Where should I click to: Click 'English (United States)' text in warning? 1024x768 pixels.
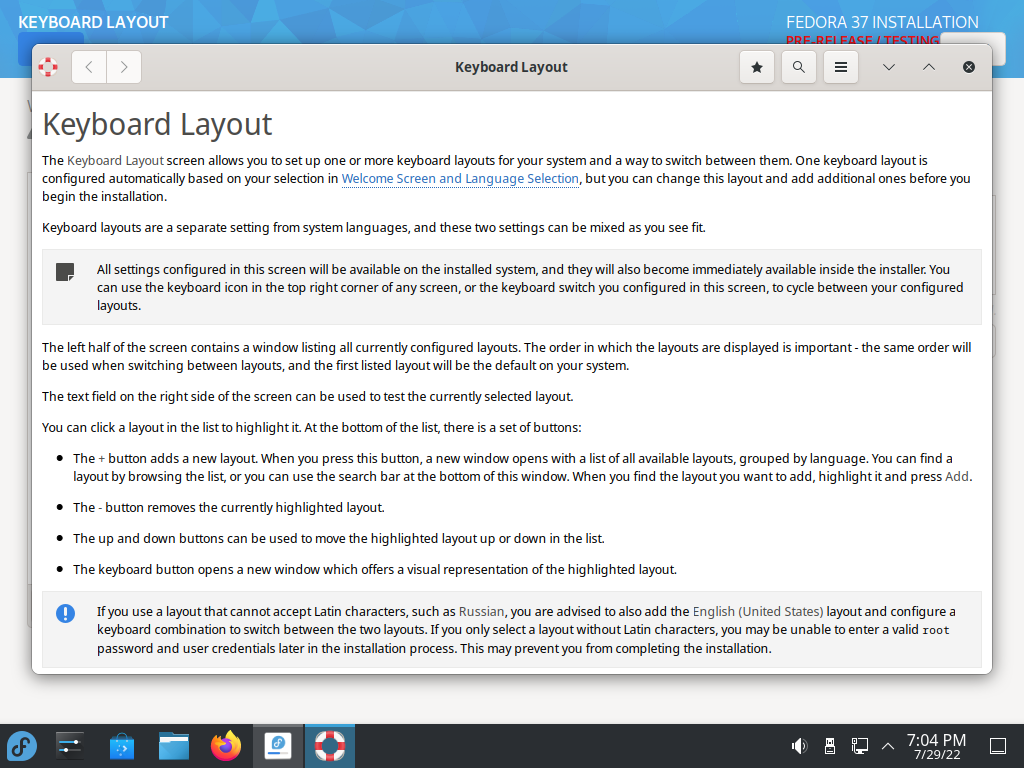(758, 611)
